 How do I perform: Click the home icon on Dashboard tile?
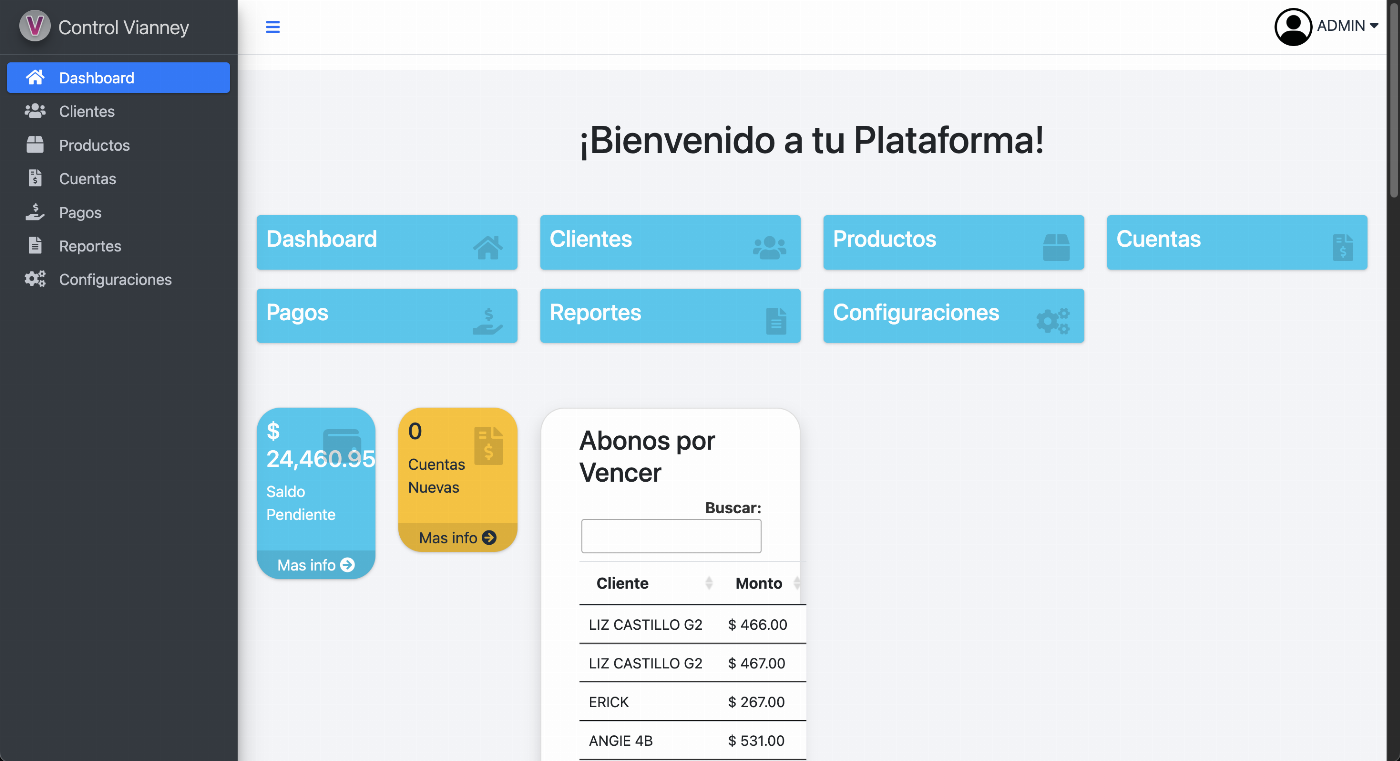[488, 247]
